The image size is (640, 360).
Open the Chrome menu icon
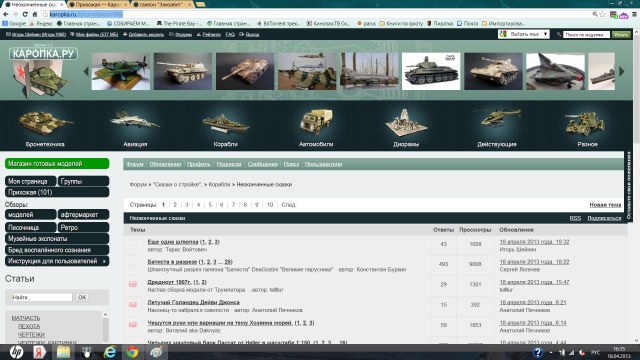click(x=635, y=14)
